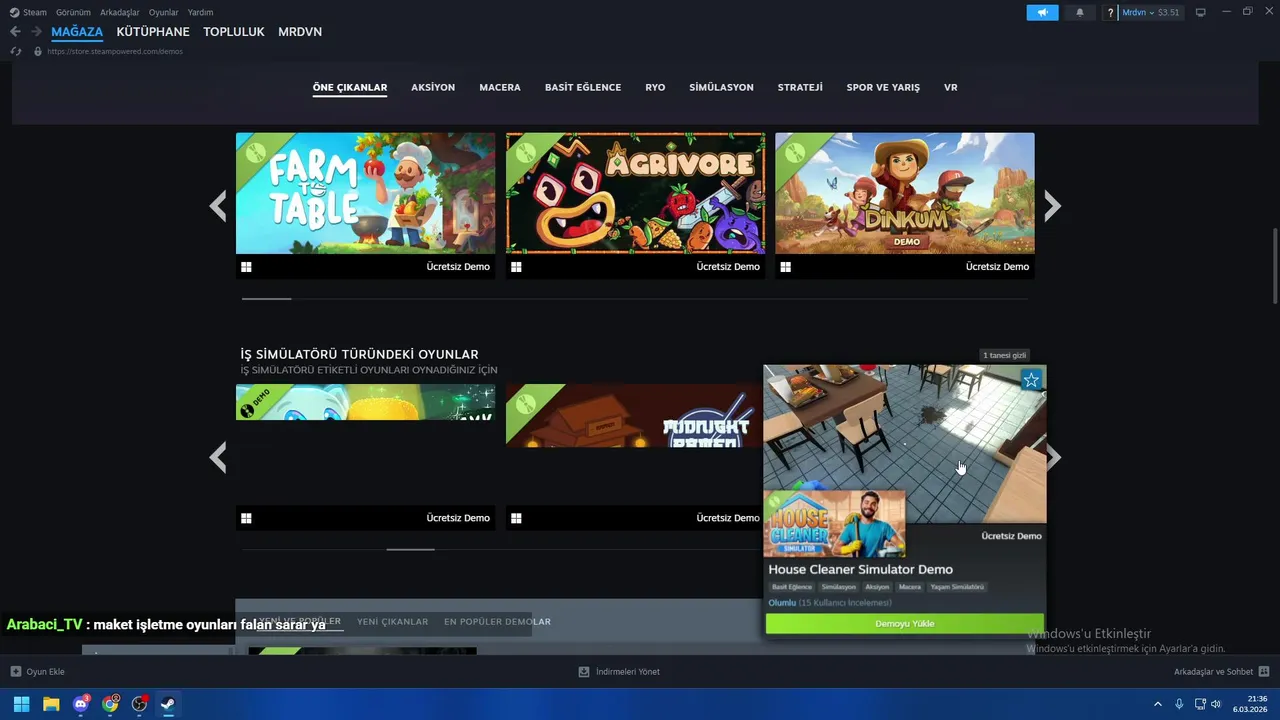This screenshot has width=1280, height=720.
Task: Open House Cleaner Simulator Demo title
Action: (x=860, y=569)
